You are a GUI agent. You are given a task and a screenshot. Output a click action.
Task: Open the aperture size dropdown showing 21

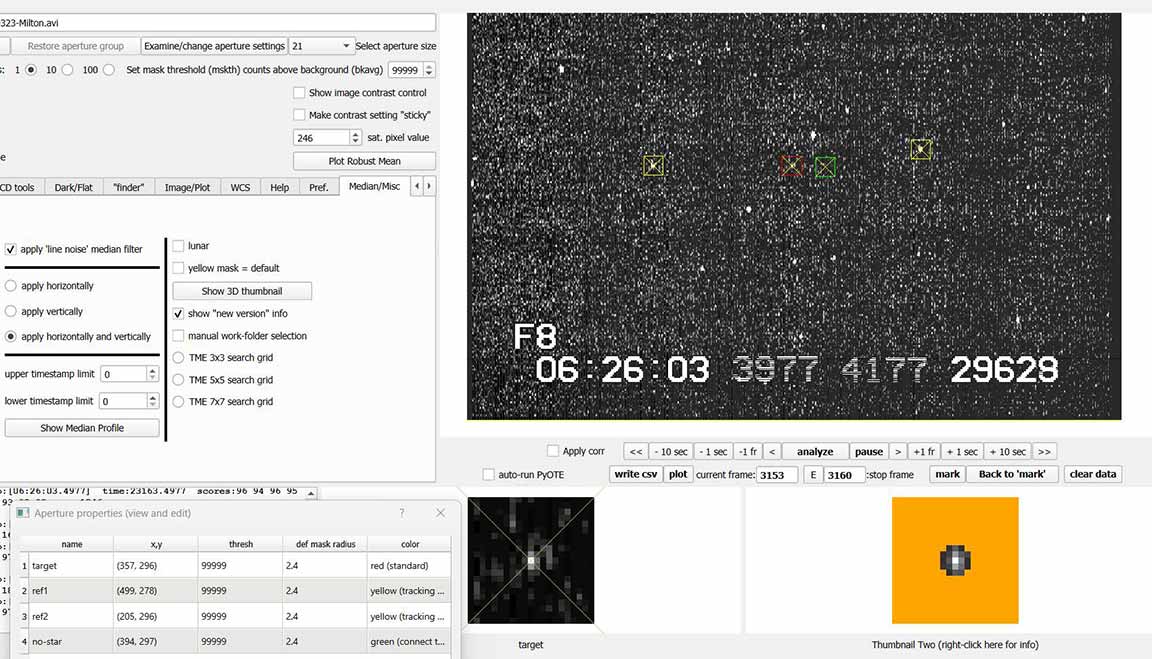pos(321,46)
